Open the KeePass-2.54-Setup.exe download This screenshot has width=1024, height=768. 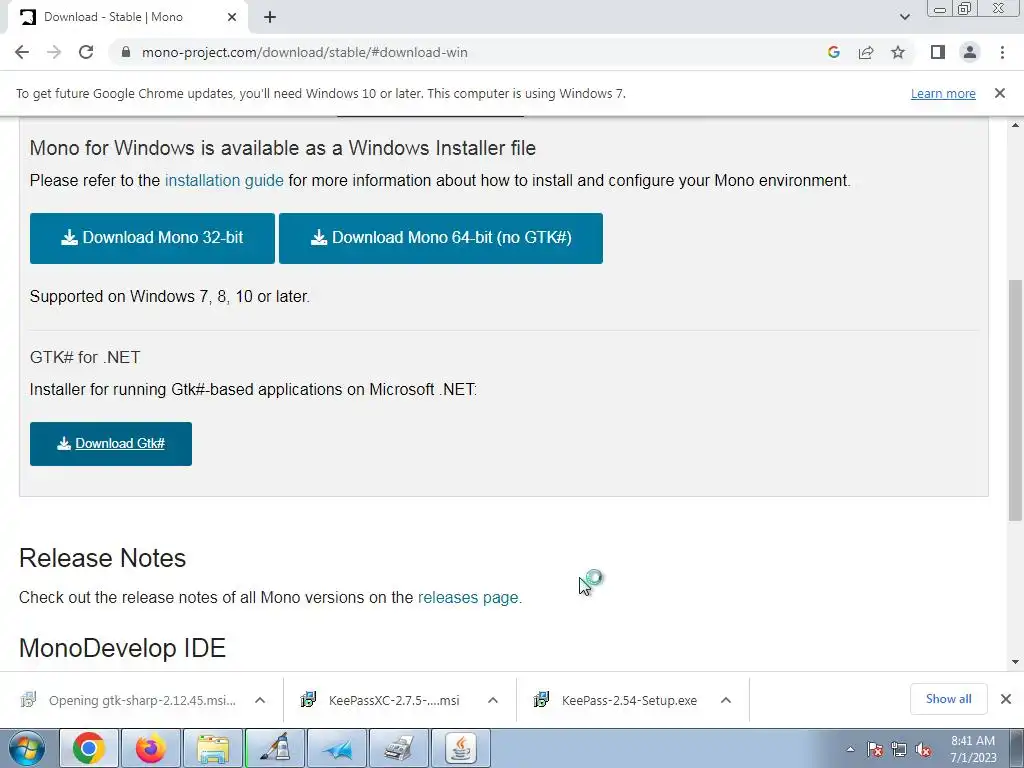pyautogui.click(x=615, y=700)
